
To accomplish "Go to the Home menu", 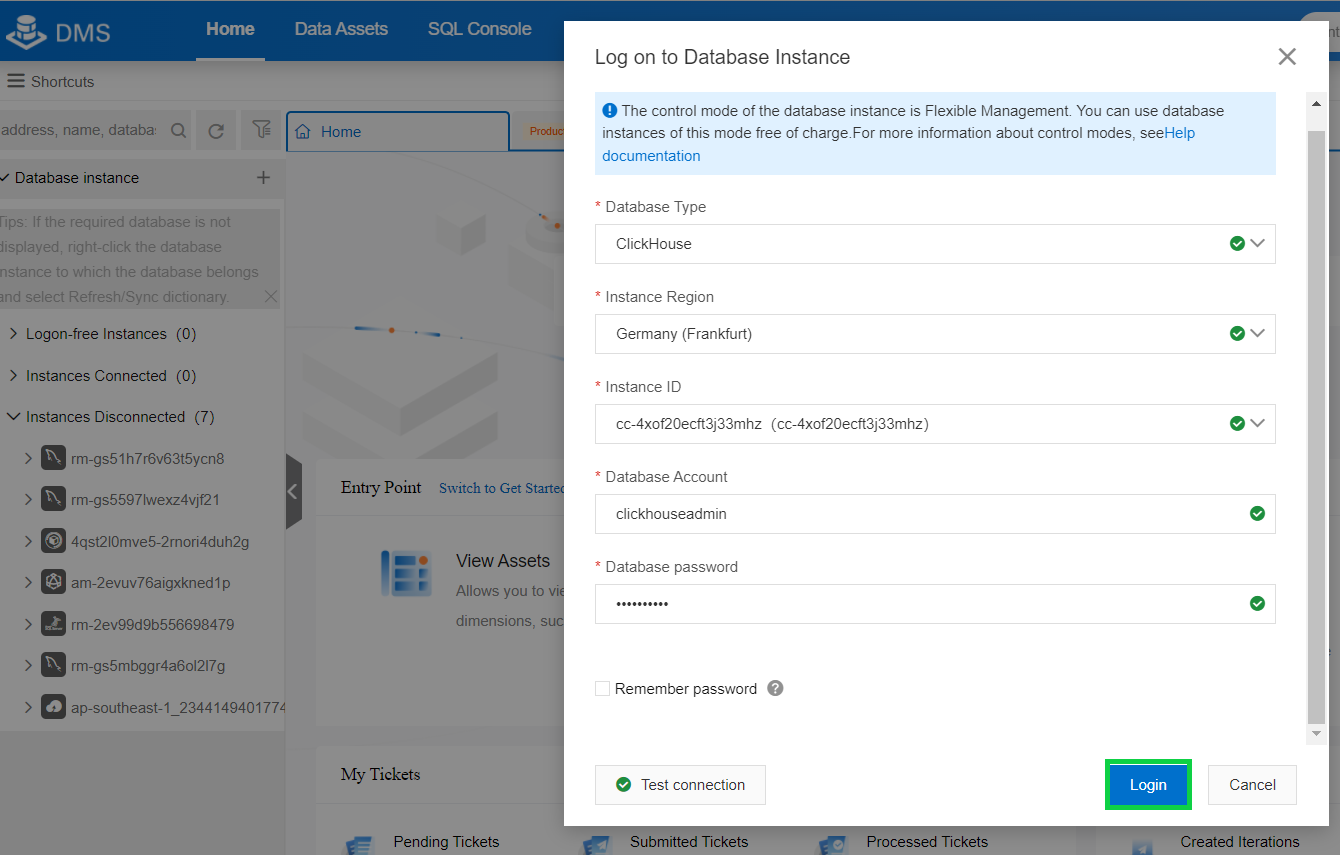I will coord(230,29).
